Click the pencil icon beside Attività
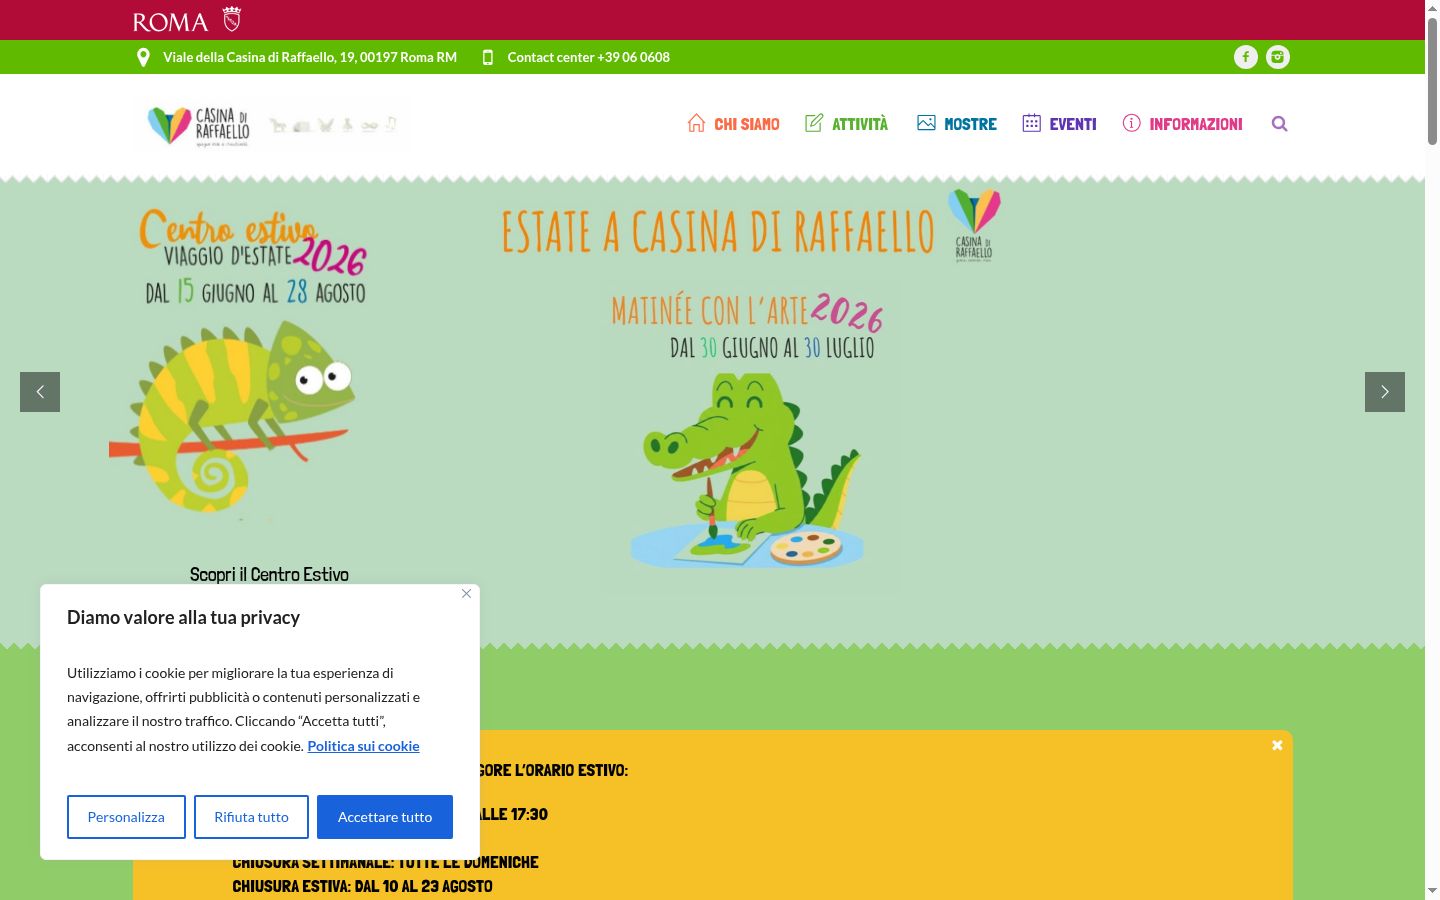1440x900 pixels. 814,123
